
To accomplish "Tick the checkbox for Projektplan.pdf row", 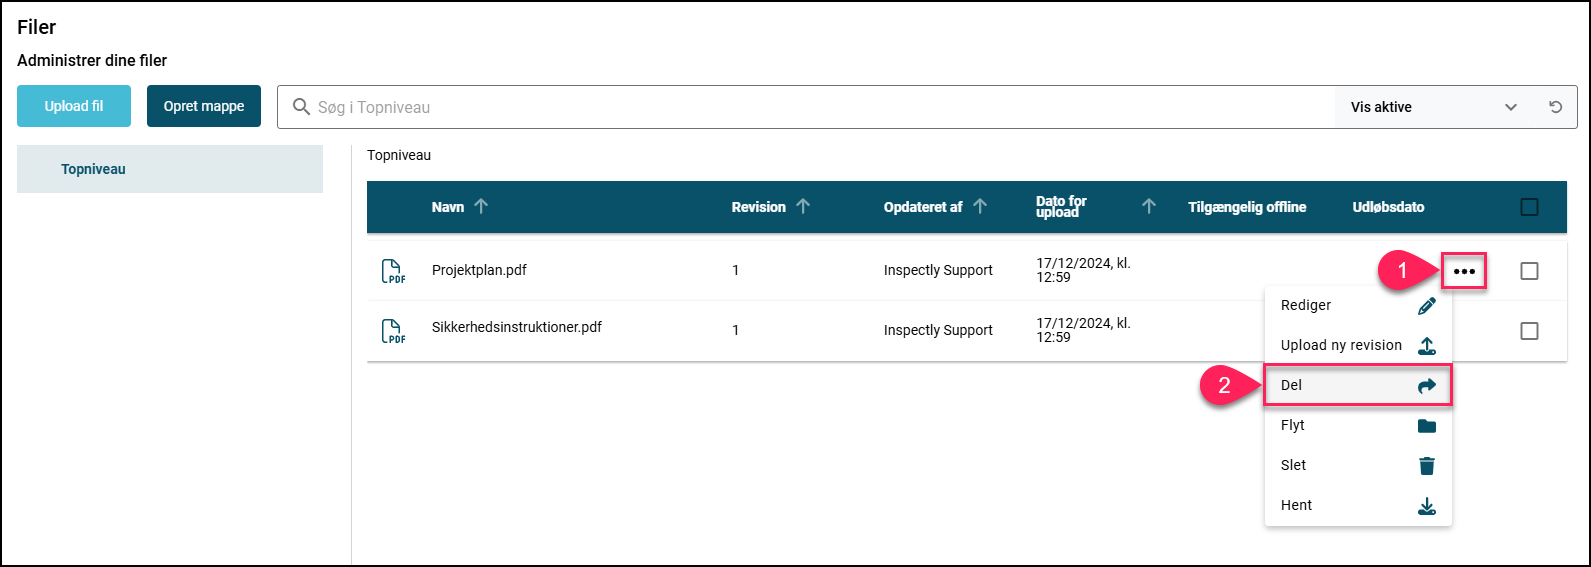I will pos(1529,271).
